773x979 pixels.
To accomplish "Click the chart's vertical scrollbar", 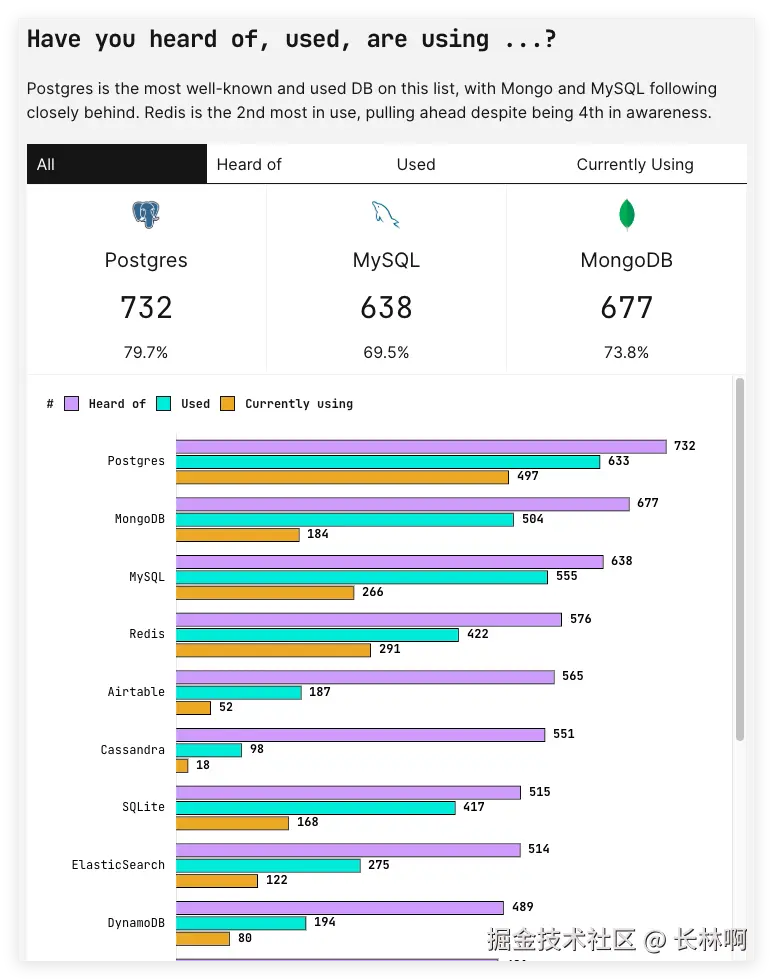I will 740,560.
